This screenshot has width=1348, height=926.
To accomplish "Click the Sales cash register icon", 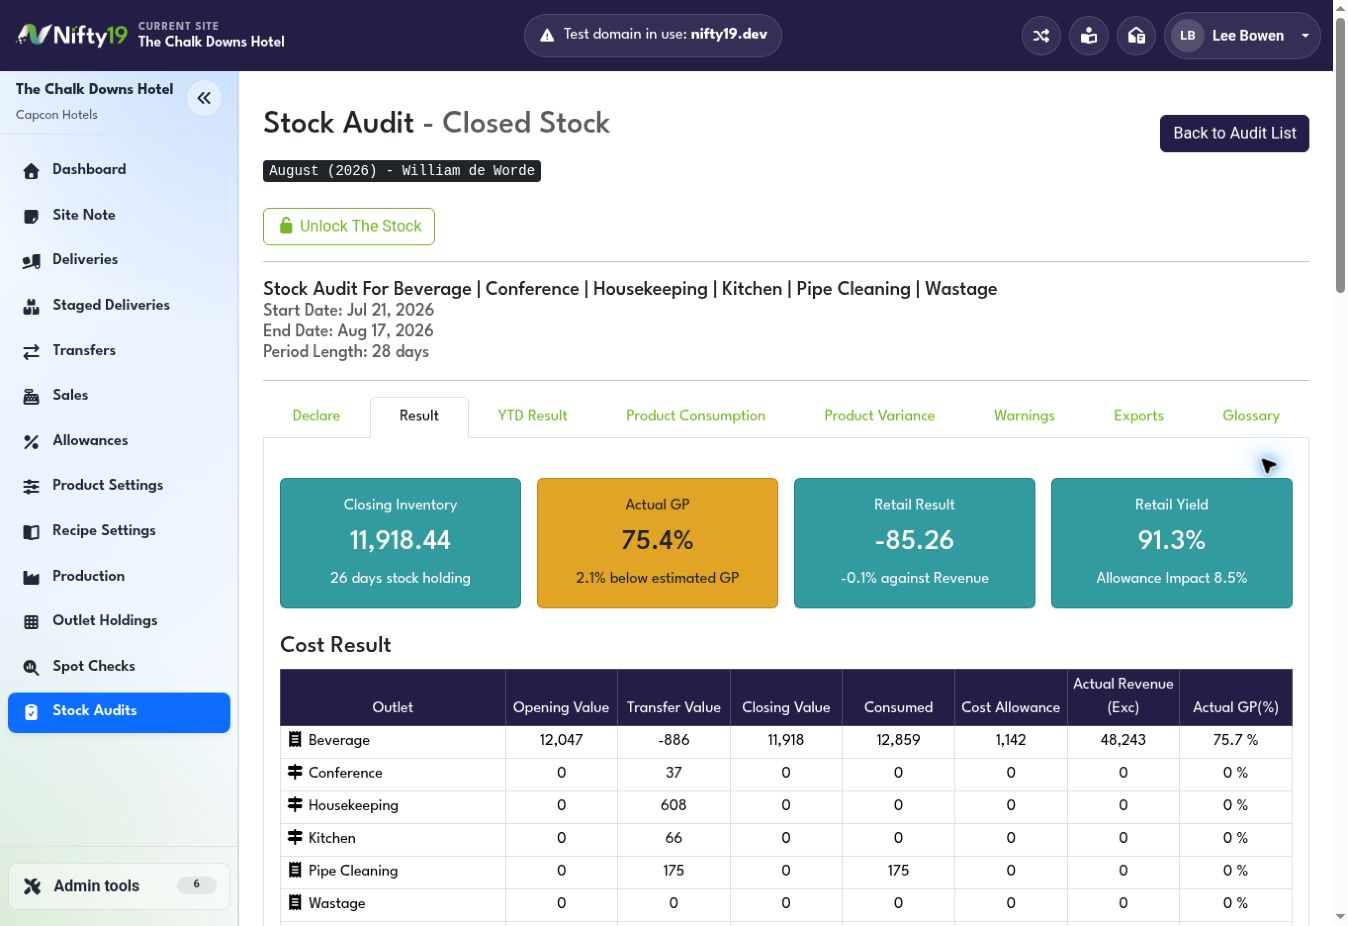I will (x=31, y=396).
